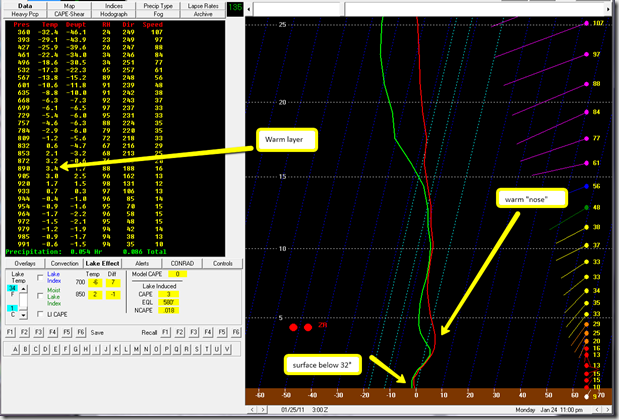Click the left scroll arrow below the sounding chart
Image resolution: width=619 pixels, height=420 pixels.
point(252,409)
